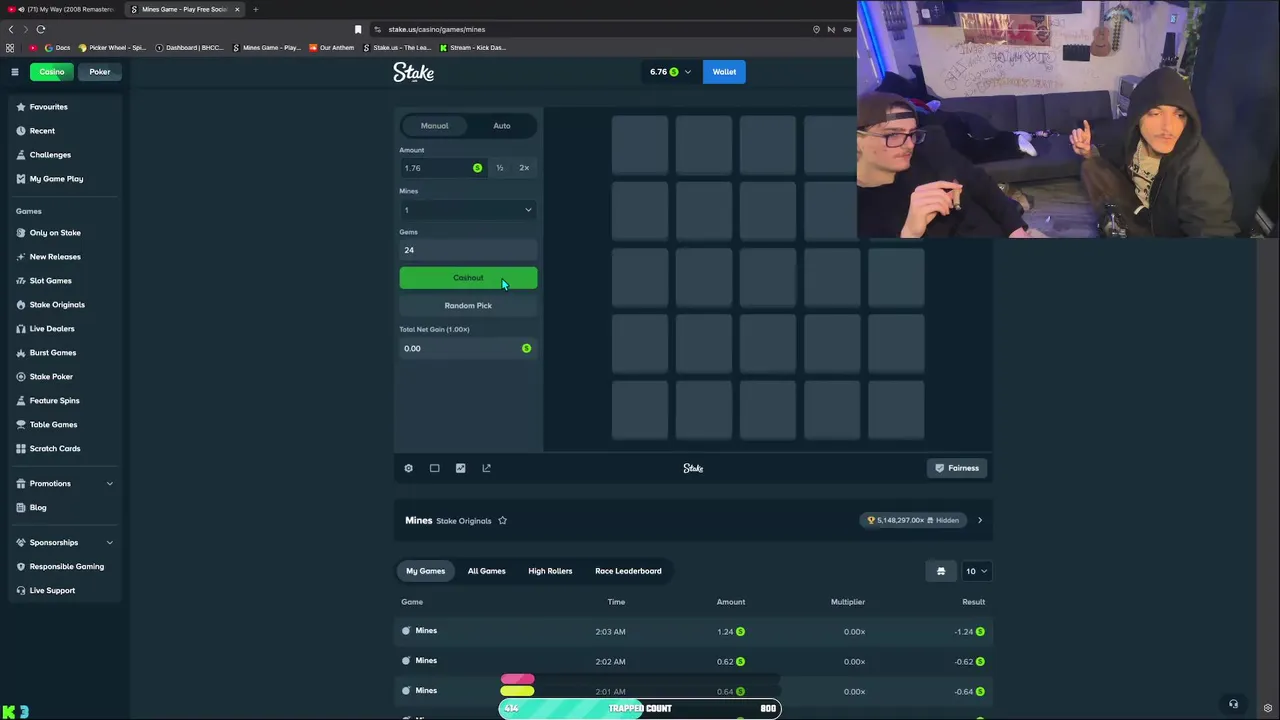Screen dimensions: 1280x720
Task: Open New Releases sidebar icon
Action: 21,257
